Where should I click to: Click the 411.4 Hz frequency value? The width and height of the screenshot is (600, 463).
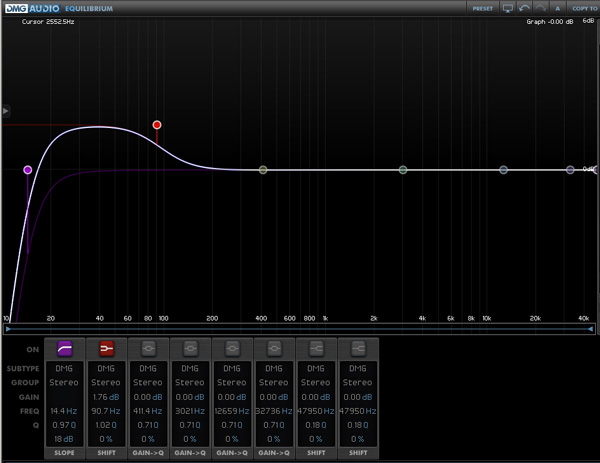pyautogui.click(x=148, y=411)
